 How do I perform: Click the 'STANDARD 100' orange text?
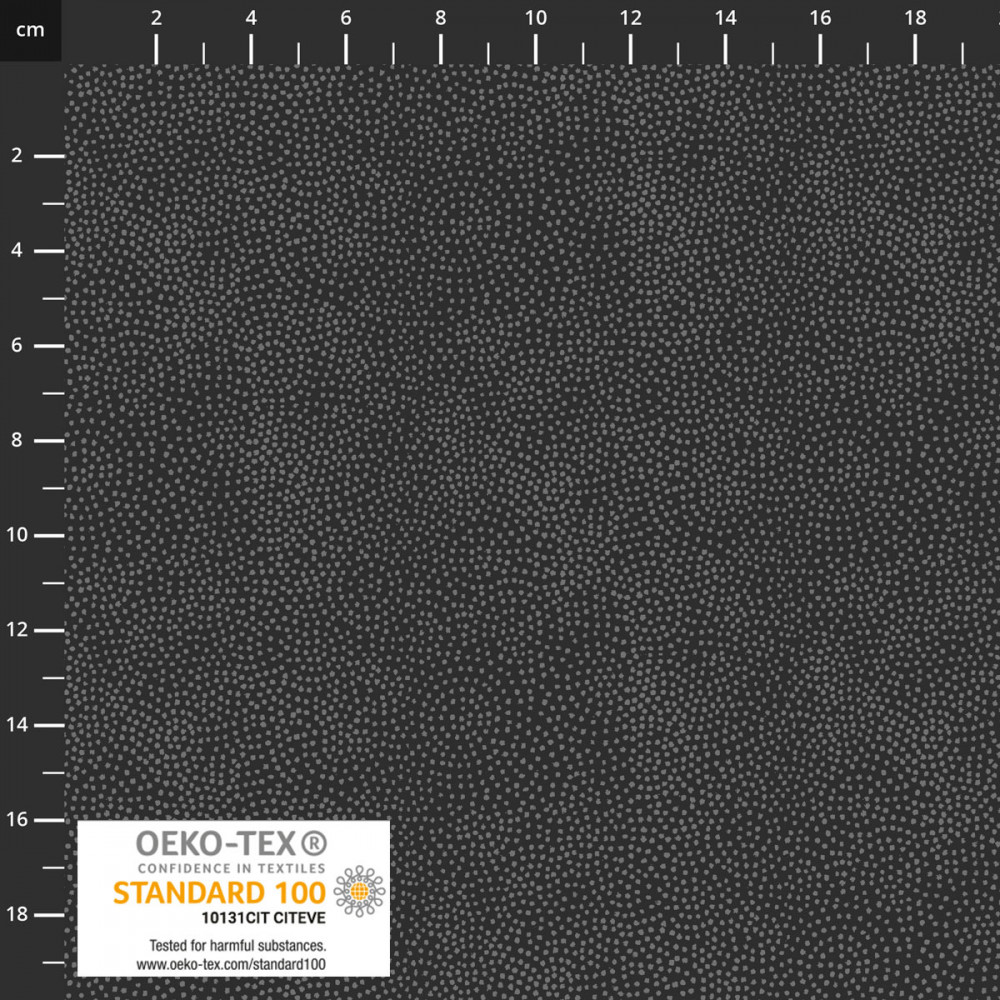219,893
